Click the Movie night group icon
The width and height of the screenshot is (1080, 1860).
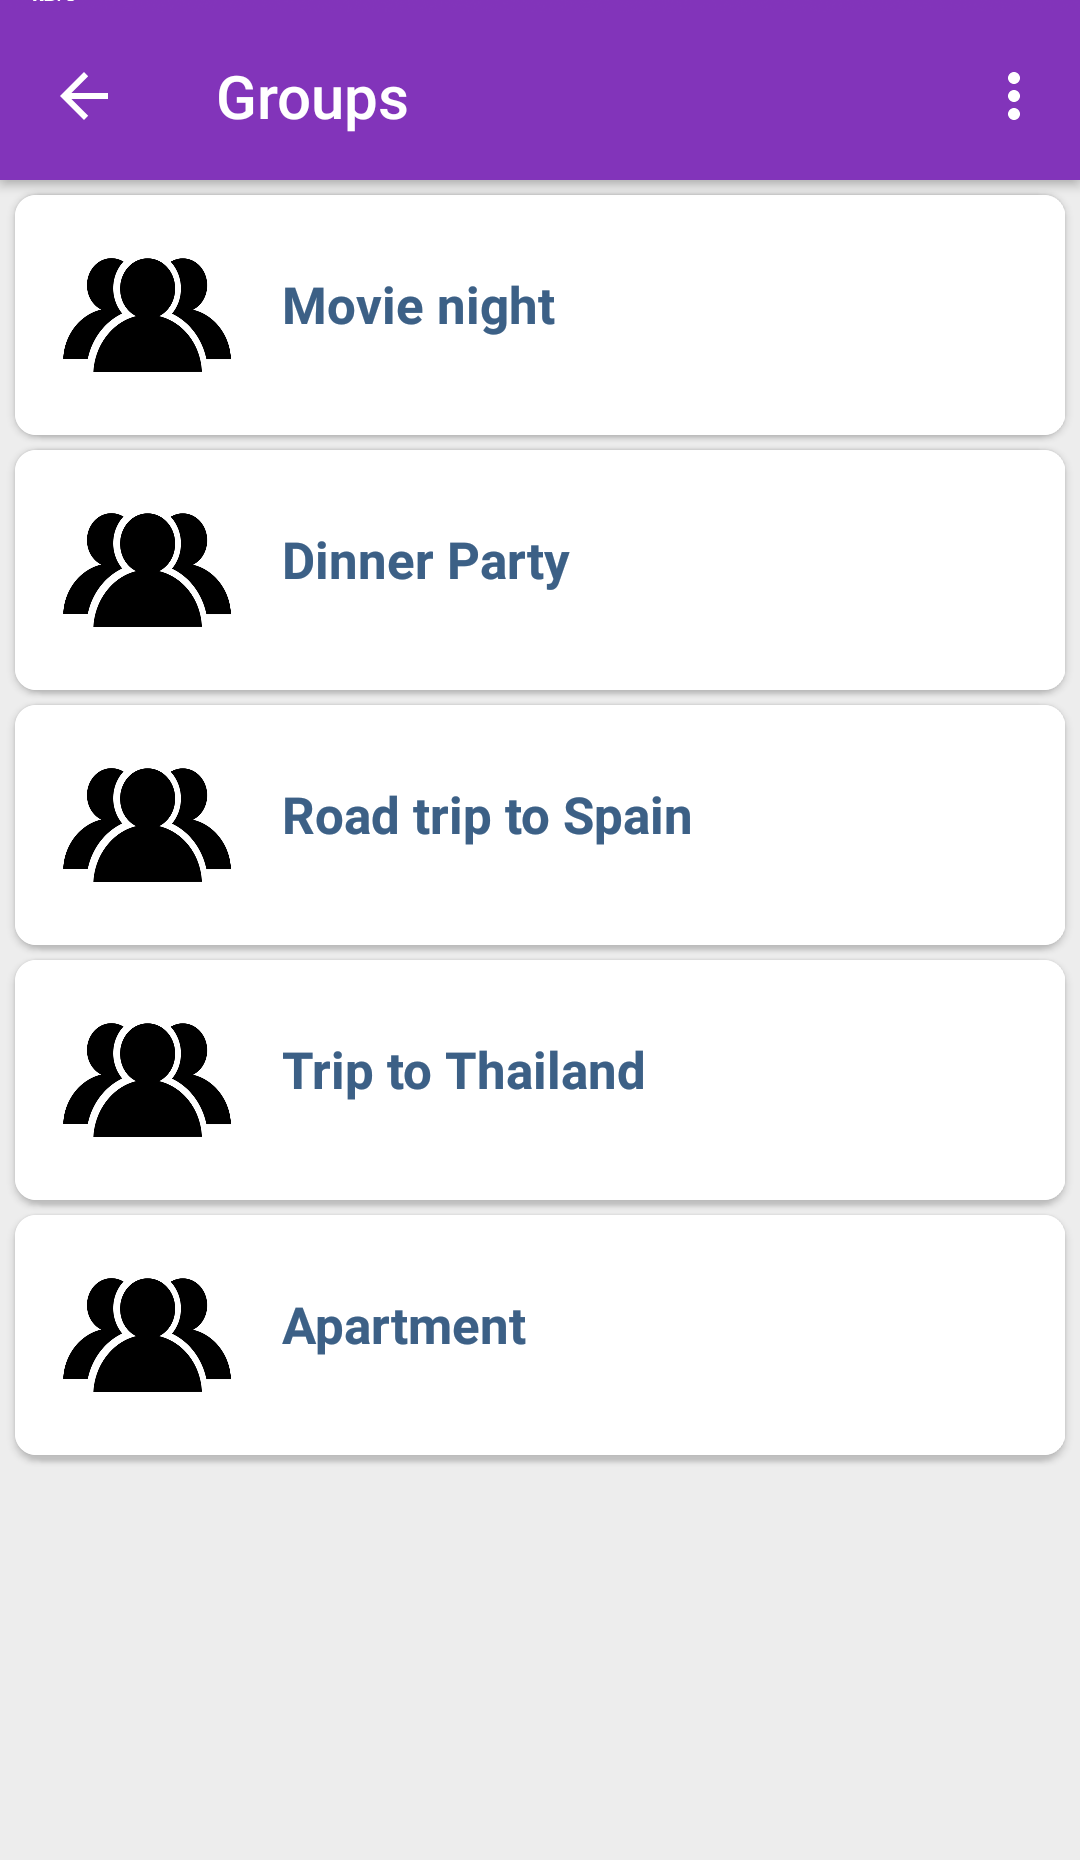pos(147,314)
